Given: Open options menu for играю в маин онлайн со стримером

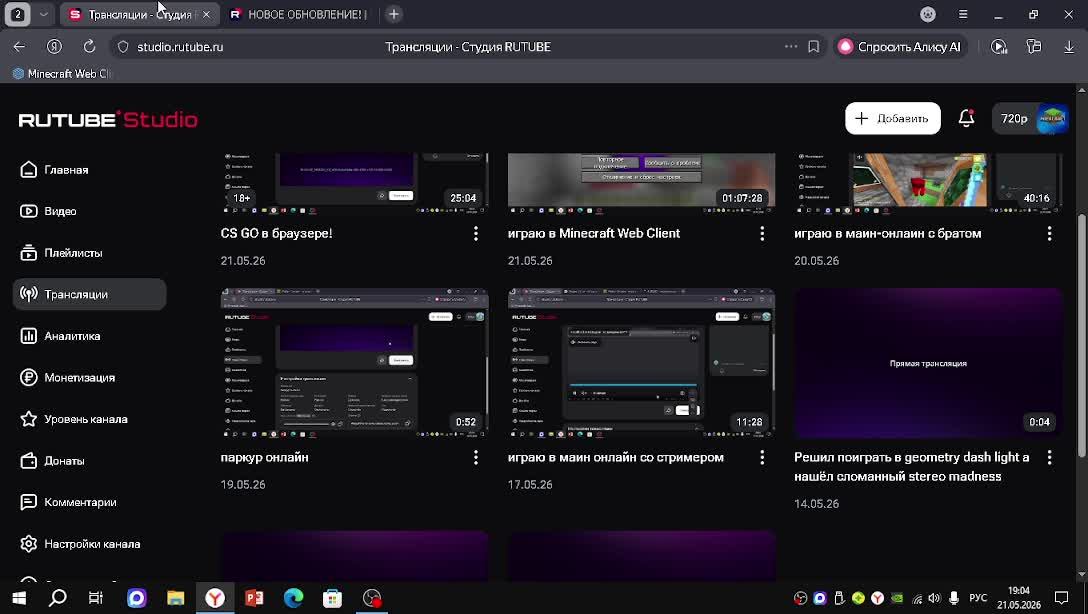Looking at the screenshot, I should pos(763,457).
